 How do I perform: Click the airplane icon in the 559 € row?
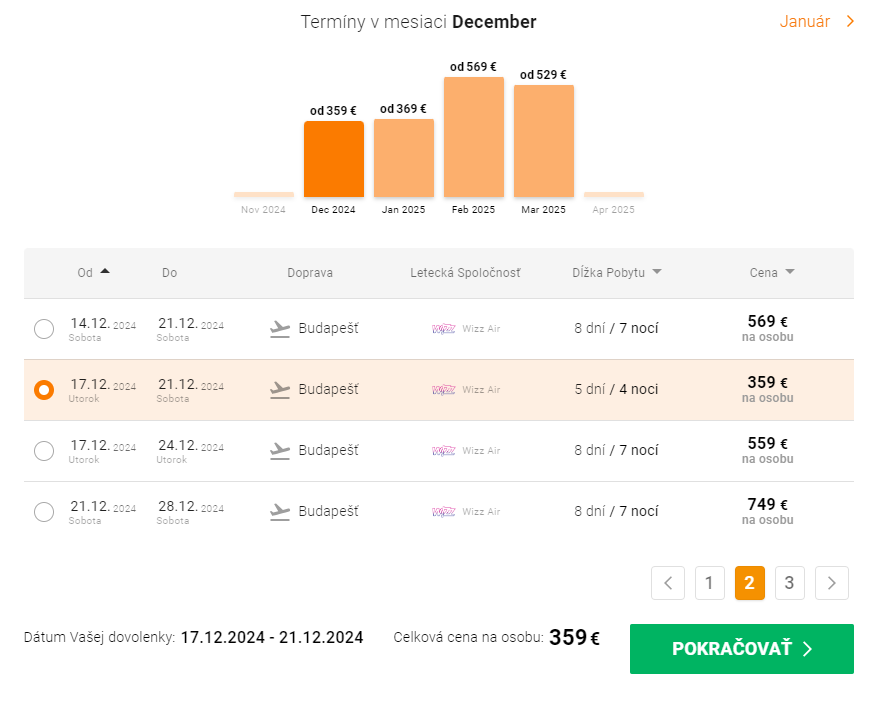[x=280, y=451]
